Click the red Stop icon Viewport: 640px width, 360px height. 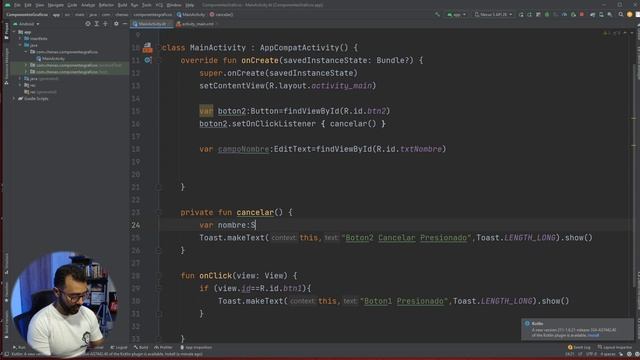[x=582, y=15]
